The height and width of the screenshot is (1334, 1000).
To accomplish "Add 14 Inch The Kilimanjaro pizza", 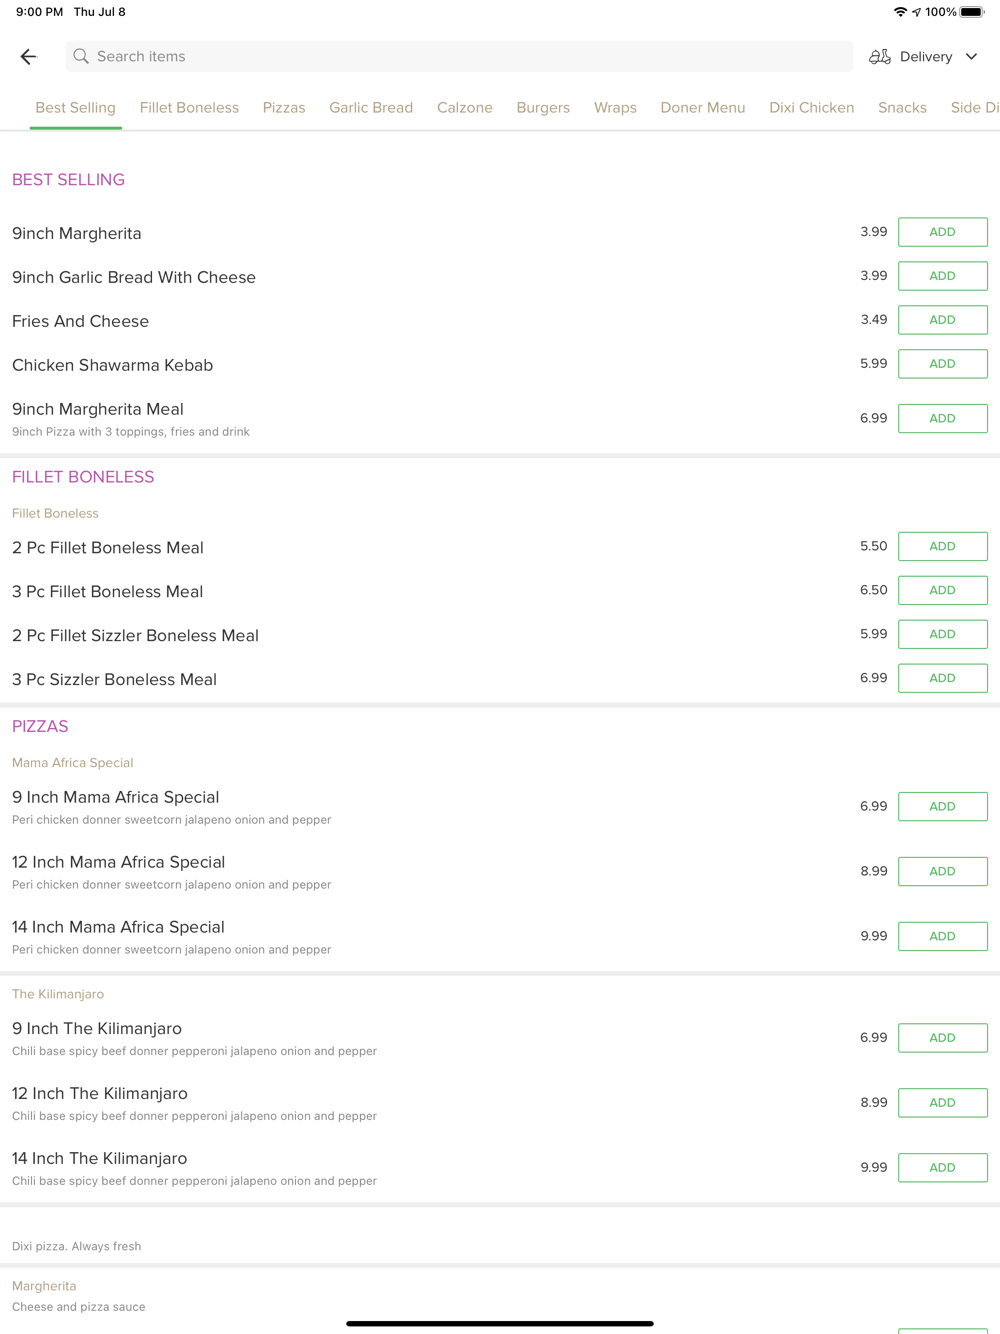I will (x=943, y=1167).
